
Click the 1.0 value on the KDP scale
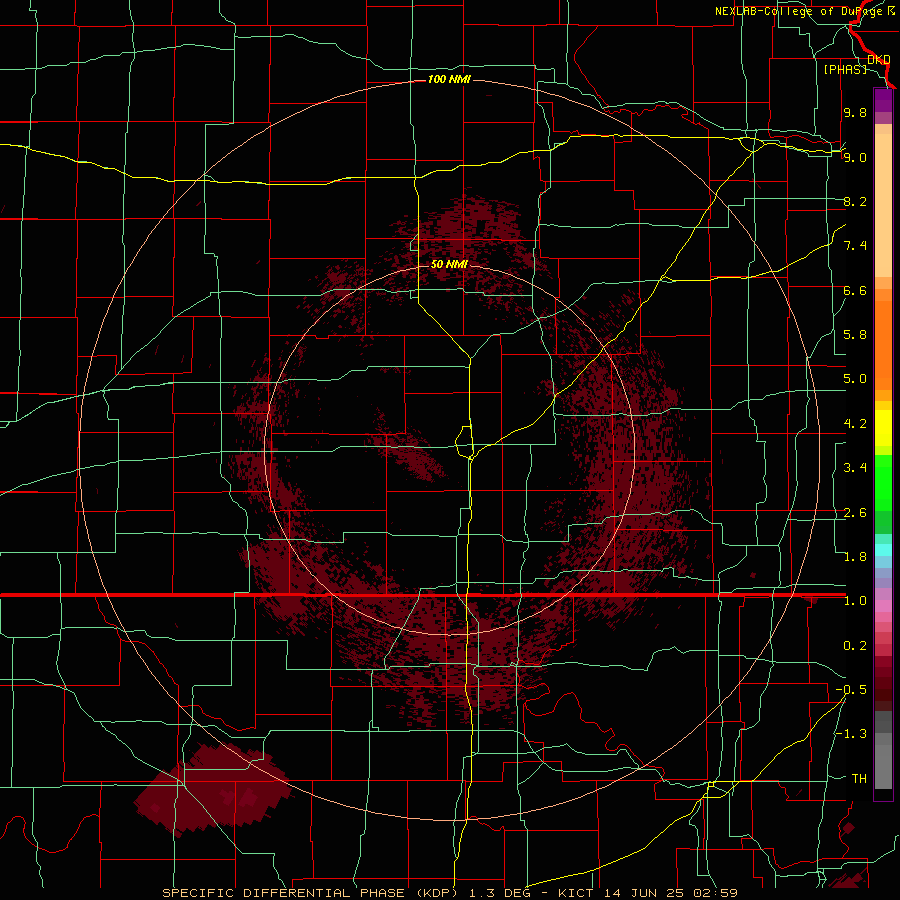point(855,601)
